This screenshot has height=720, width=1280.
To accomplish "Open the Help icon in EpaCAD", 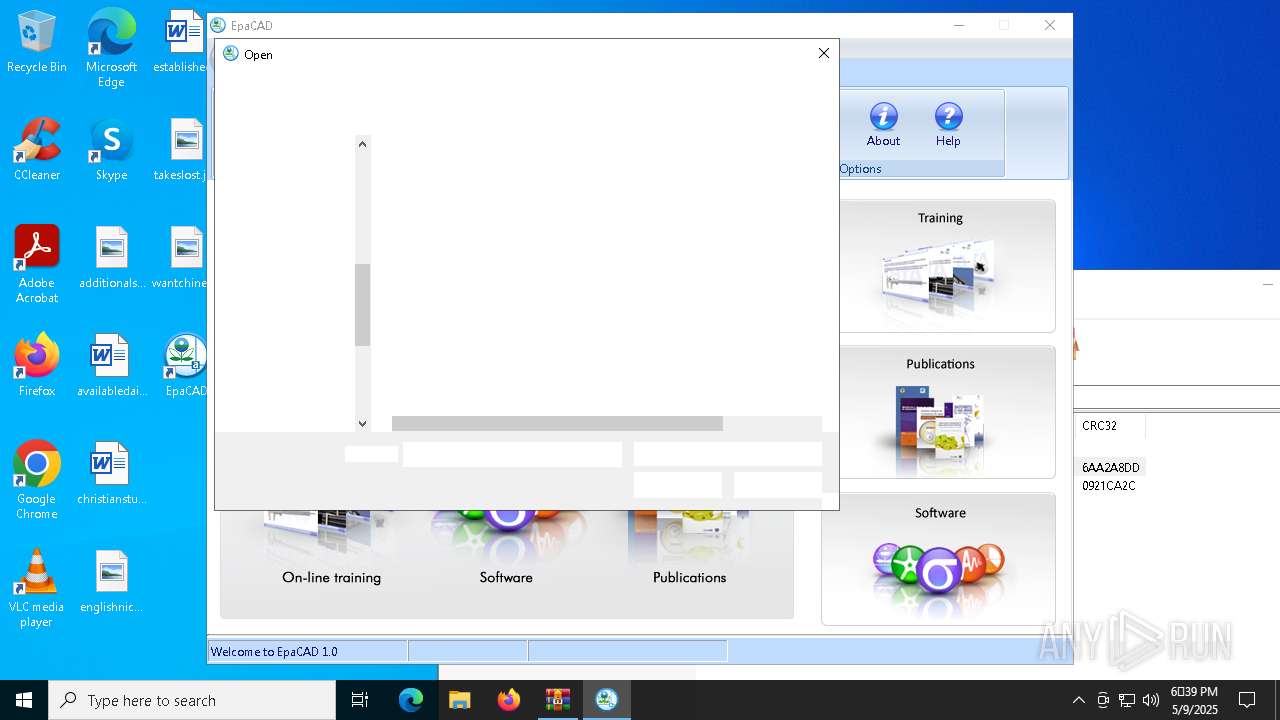I will pos(948,125).
